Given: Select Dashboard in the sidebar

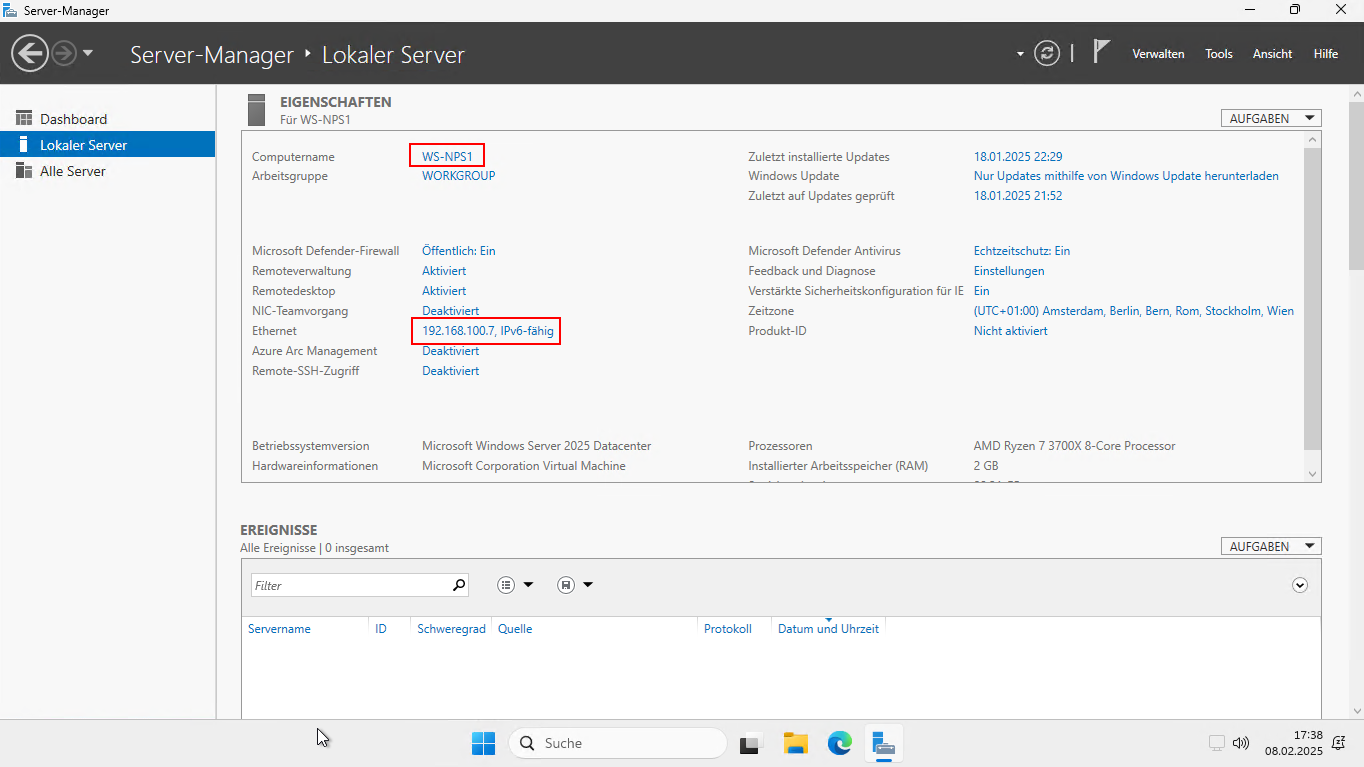Looking at the screenshot, I should (107, 119).
